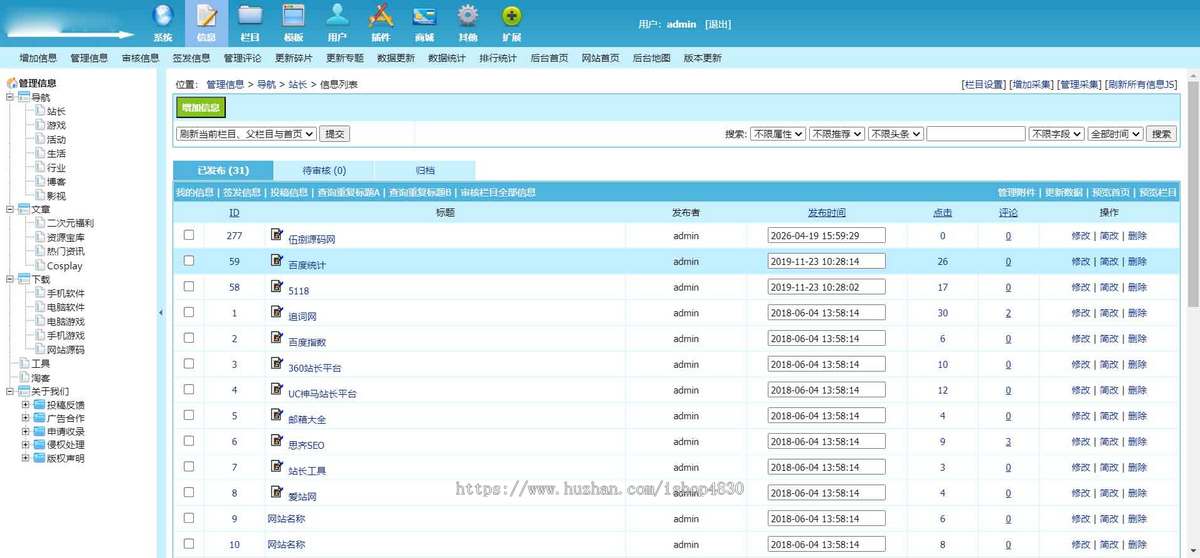Image resolution: width=1200 pixels, height=558 pixels.
Task: Open the 不限推荐 search dropdown
Action: (837, 133)
